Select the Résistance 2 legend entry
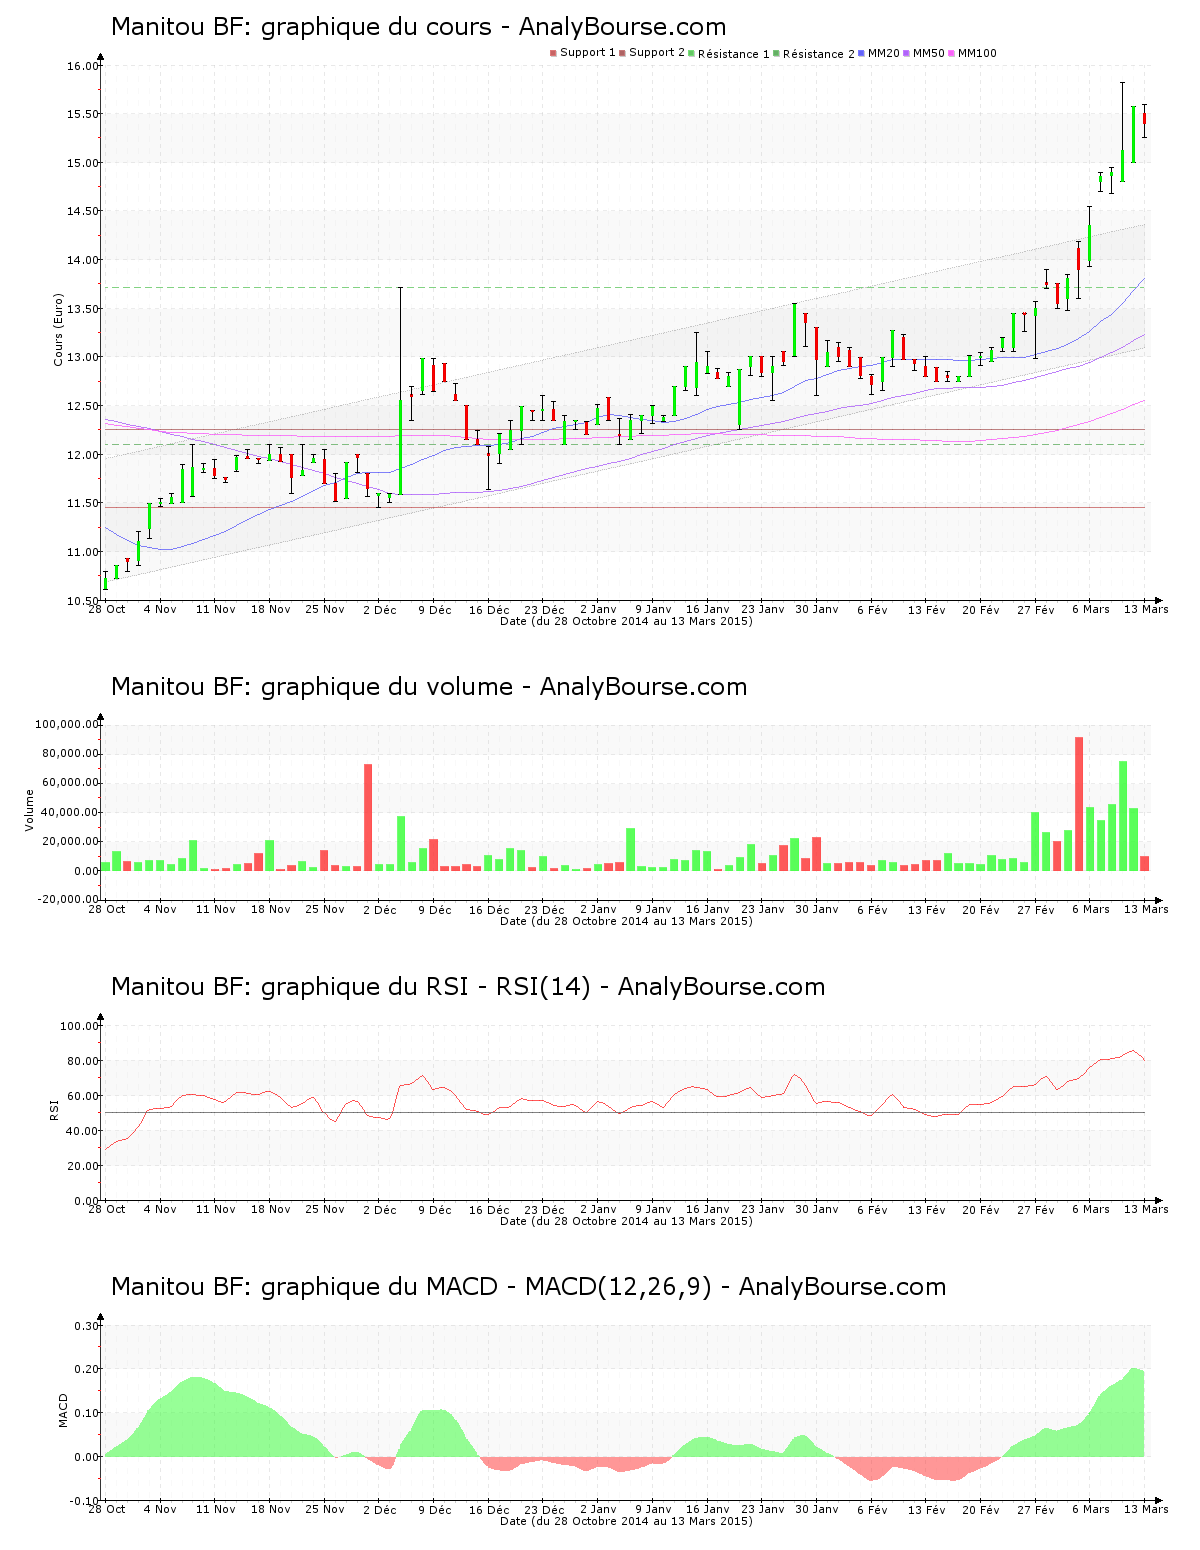Image resolution: width=1200 pixels, height=1550 pixels. tap(814, 54)
